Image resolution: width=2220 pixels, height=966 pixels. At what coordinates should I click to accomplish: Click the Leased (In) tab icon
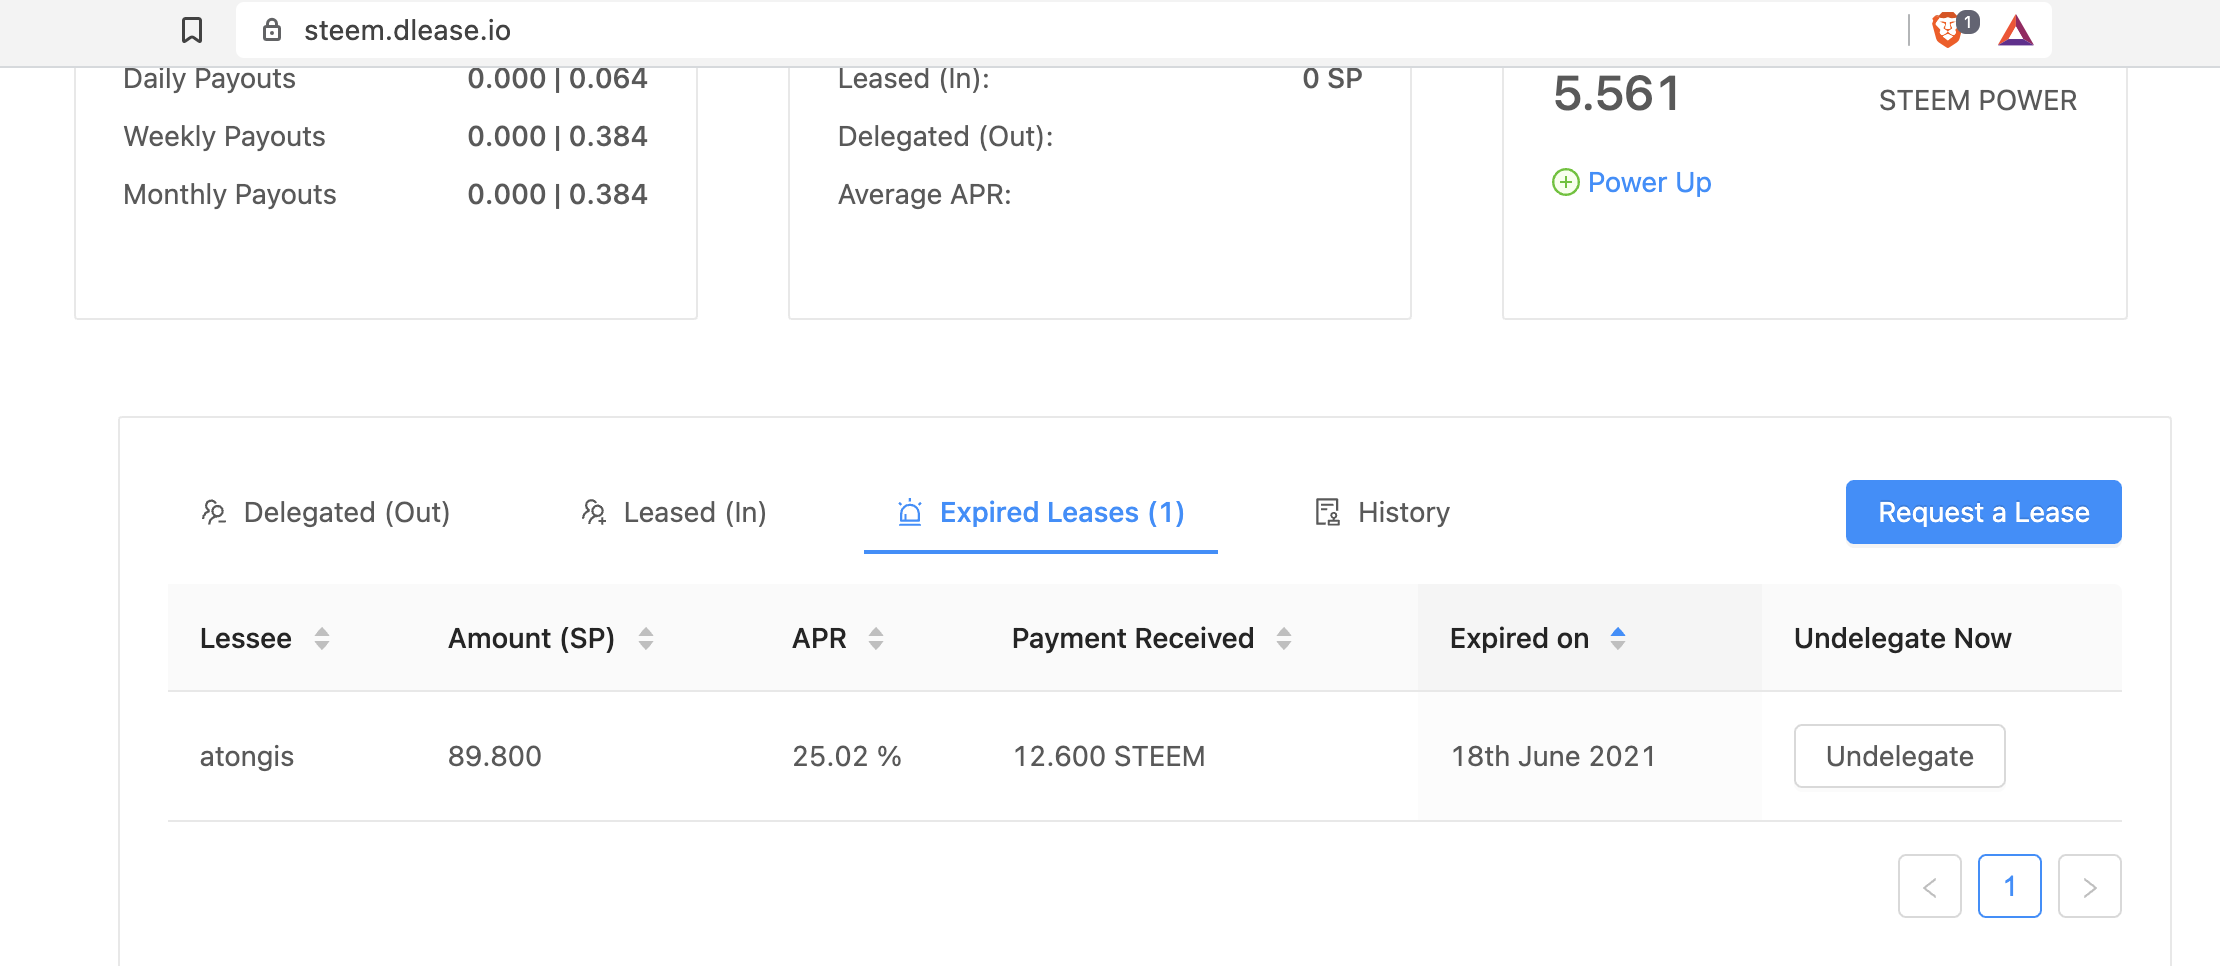coord(594,512)
